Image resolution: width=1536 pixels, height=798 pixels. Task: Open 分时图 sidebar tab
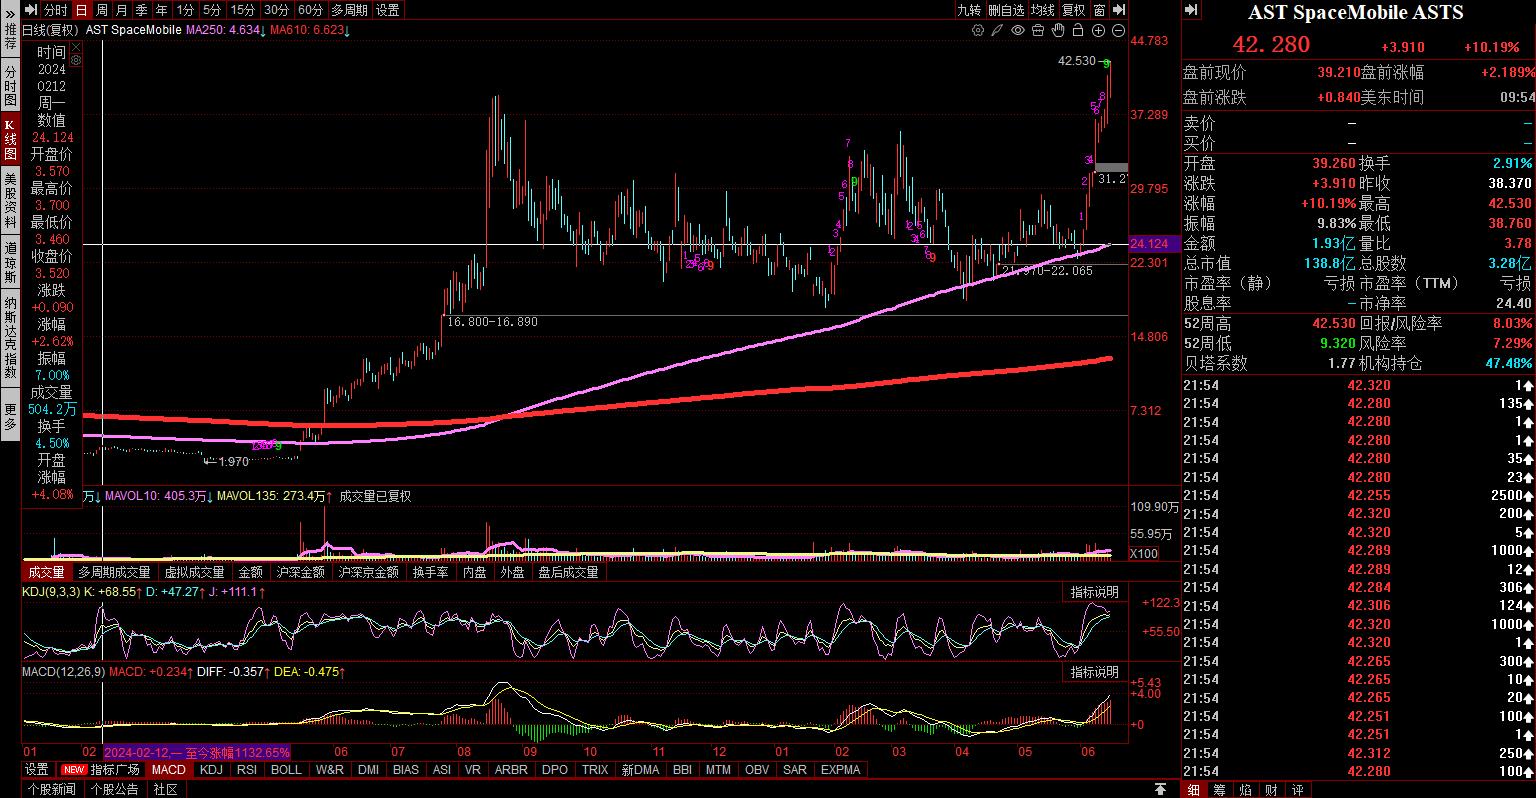[x=9, y=86]
